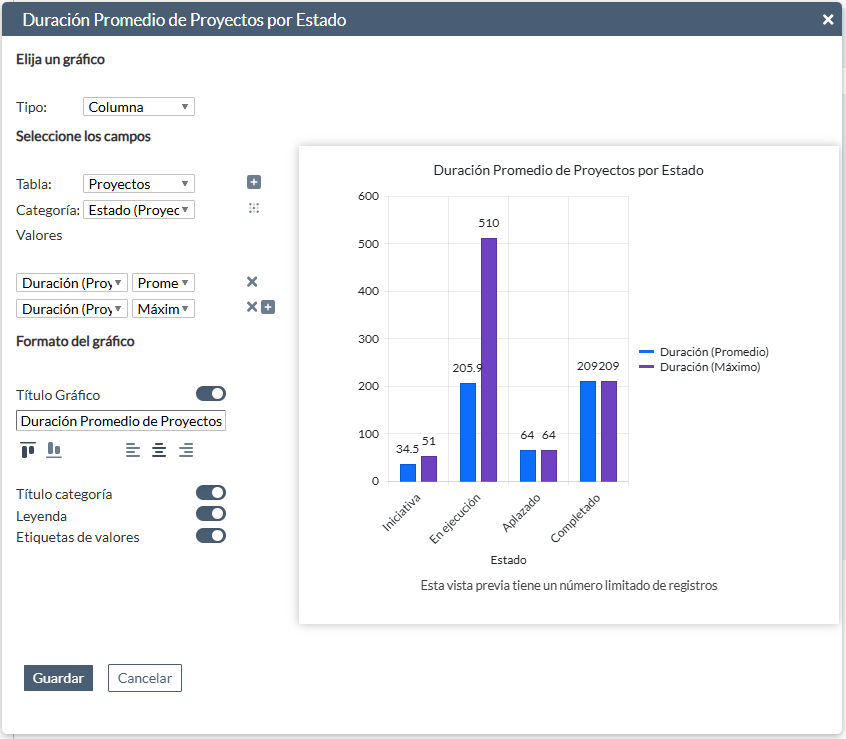This screenshot has width=846, height=739.
Task: Click the Cancelar button
Action: click(x=145, y=678)
